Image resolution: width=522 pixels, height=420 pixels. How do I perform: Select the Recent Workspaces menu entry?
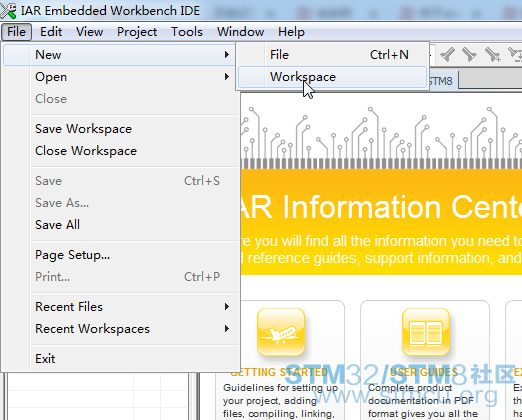tap(121, 329)
